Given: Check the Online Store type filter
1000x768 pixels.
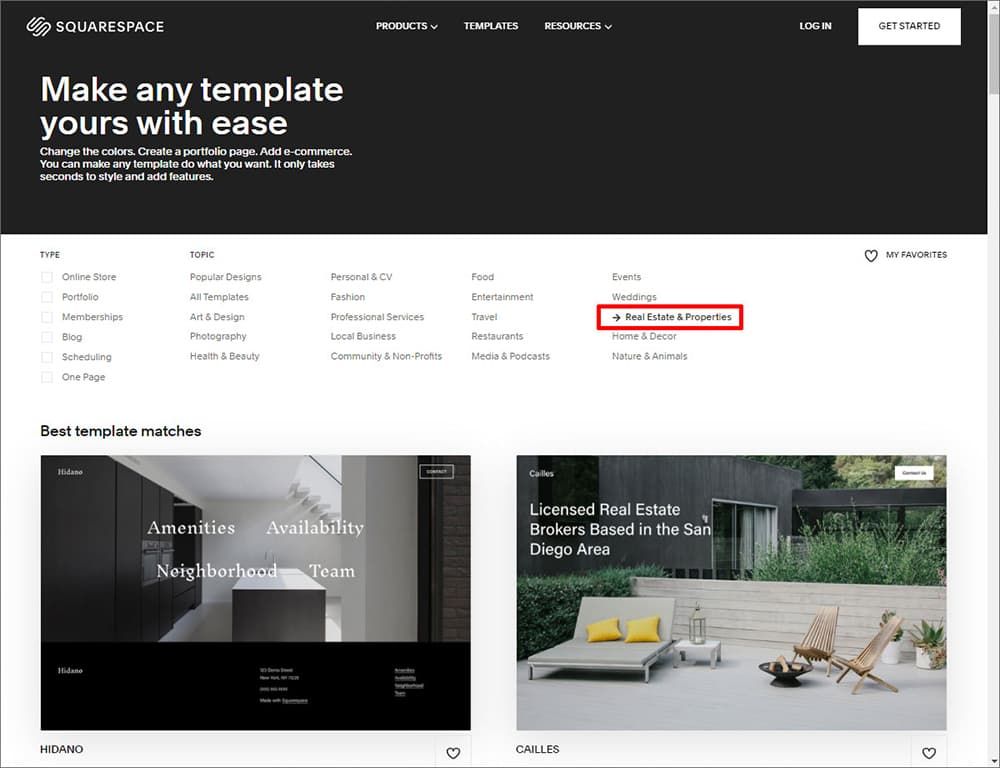Looking at the screenshot, I should tap(47, 277).
